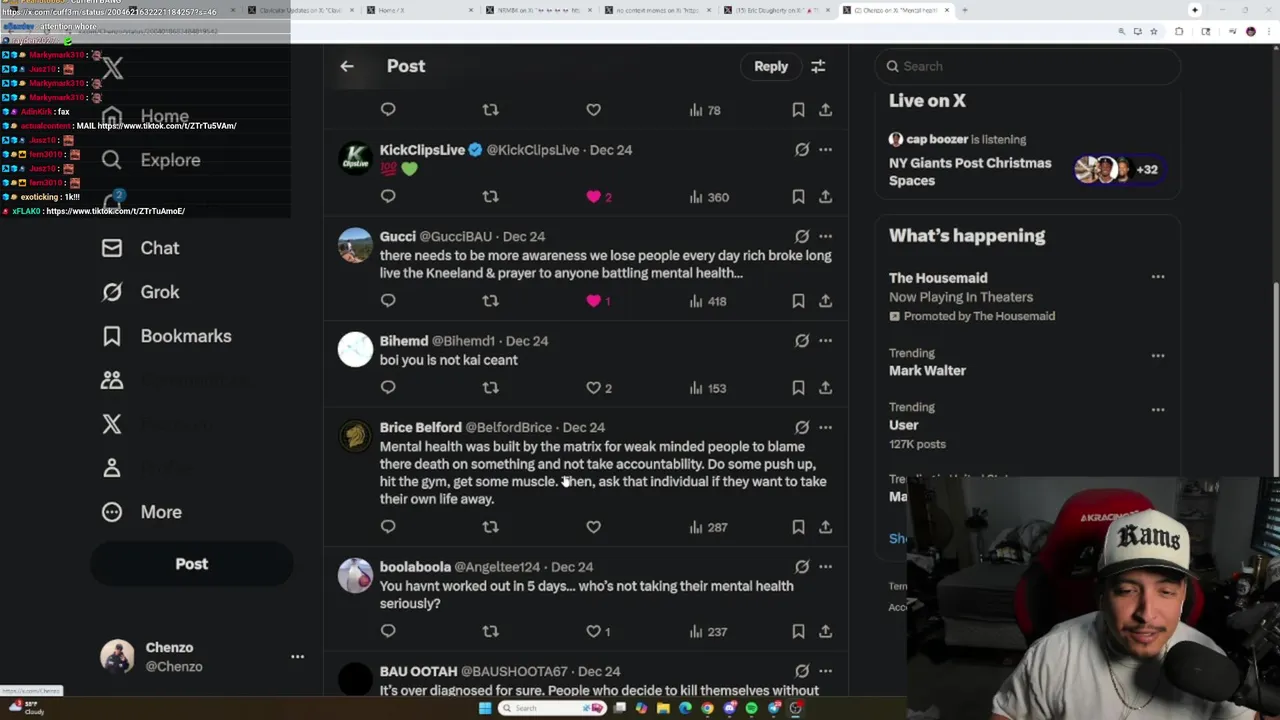
Task: Open more options for User trend
Action: (x=1158, y=409)
